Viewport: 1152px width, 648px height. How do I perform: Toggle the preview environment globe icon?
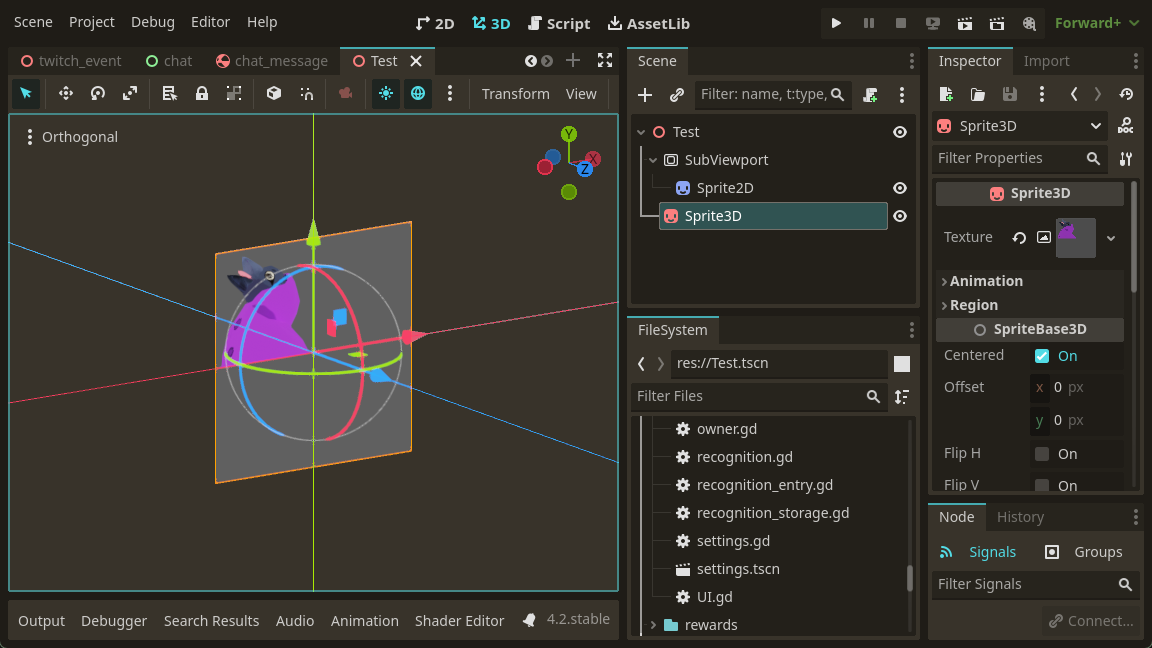[x=417, y=93]
